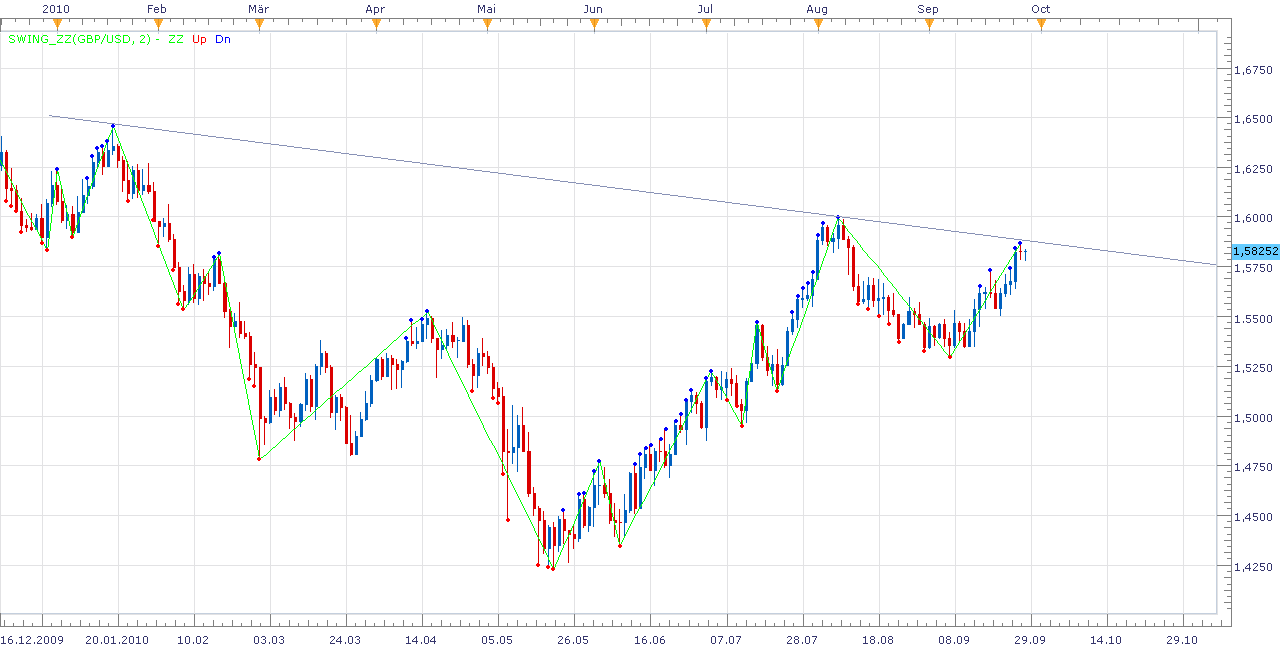The width and height of the screenshot is (1288, 651).
Task: Select the SWING_ZZ(GBP/USD, 2) indicator label
Action: point(82,40)
